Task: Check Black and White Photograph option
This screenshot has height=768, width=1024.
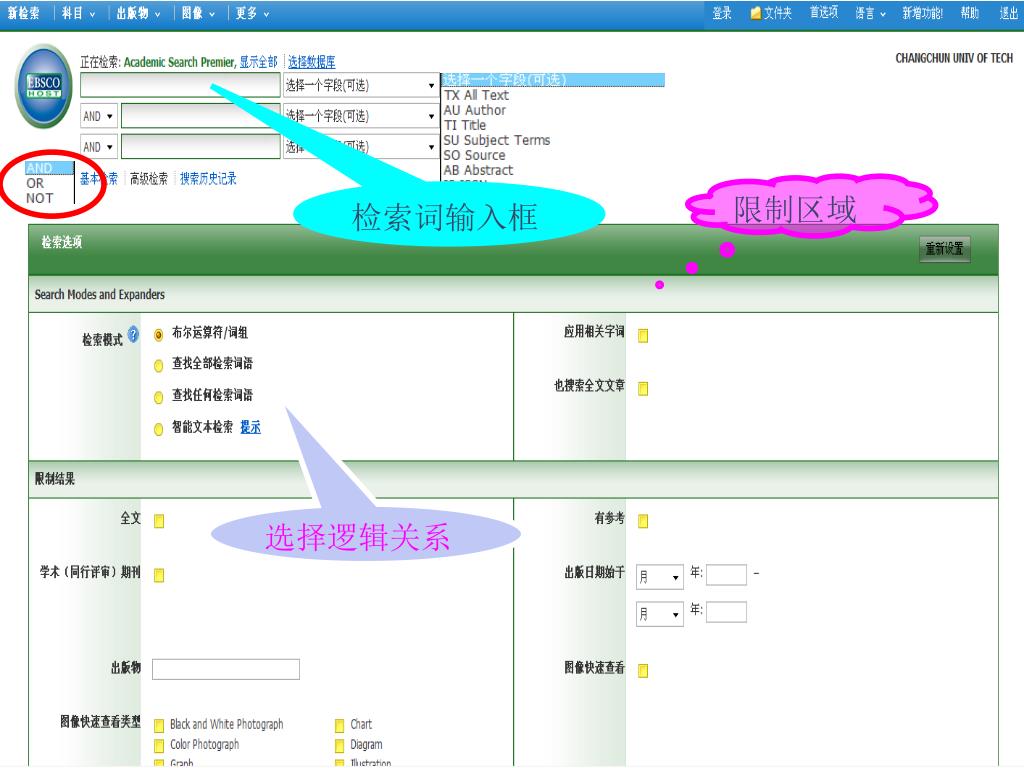Action: 159,726
